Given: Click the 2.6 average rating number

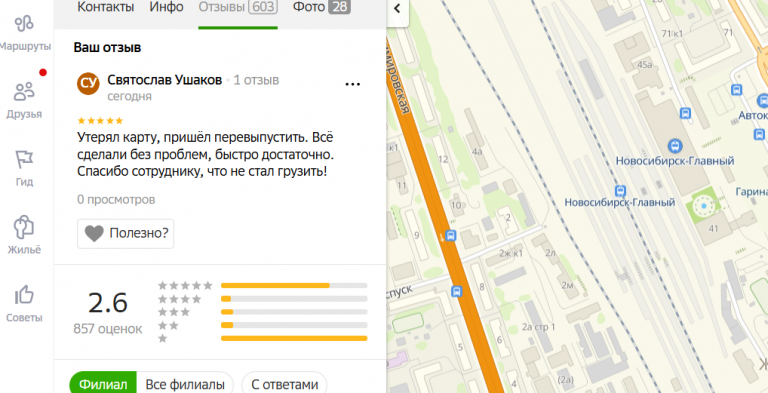Looking at the screenshot, I should tap(108, 303).
